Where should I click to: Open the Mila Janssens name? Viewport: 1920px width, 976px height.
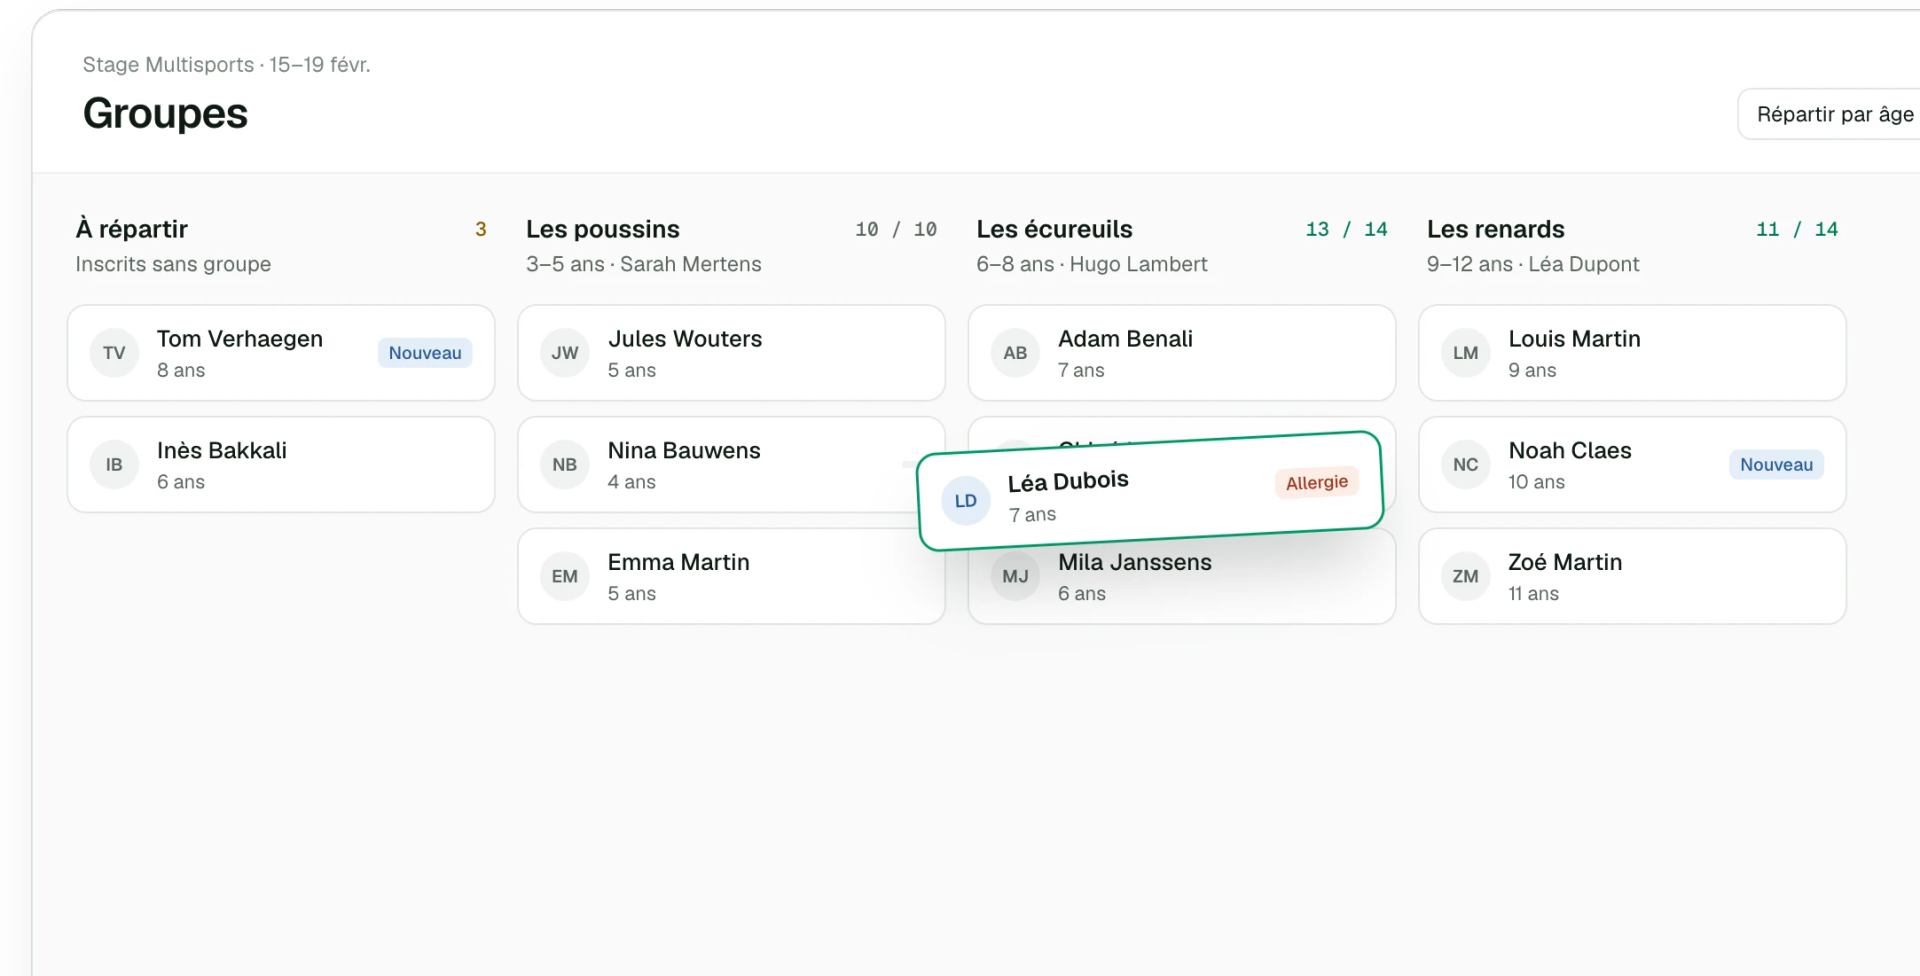pos(1135,563)
